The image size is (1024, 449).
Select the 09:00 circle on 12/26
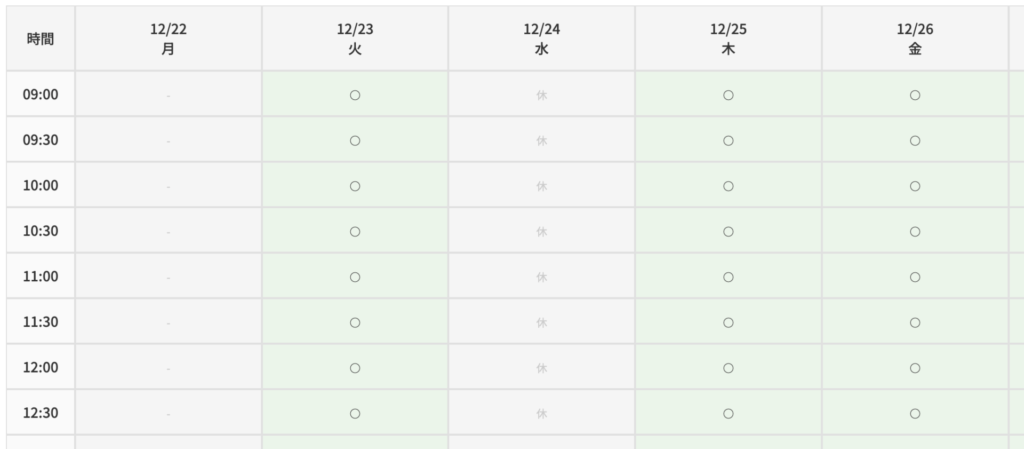click(915, 95)
